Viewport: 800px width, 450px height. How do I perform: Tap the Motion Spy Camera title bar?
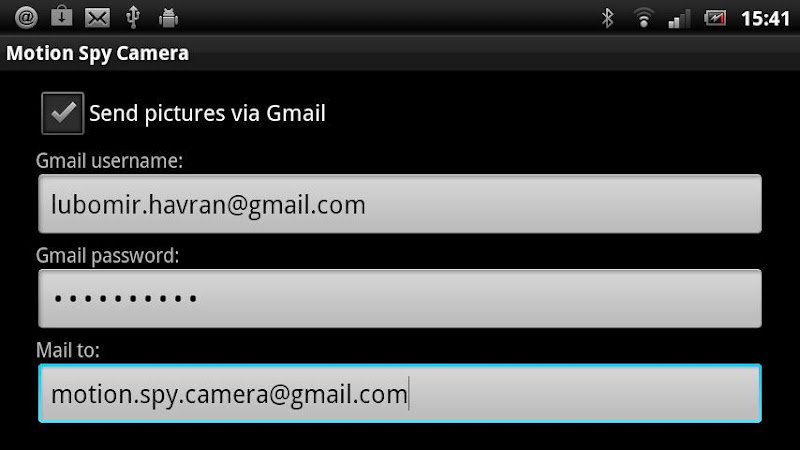point(400,53)
